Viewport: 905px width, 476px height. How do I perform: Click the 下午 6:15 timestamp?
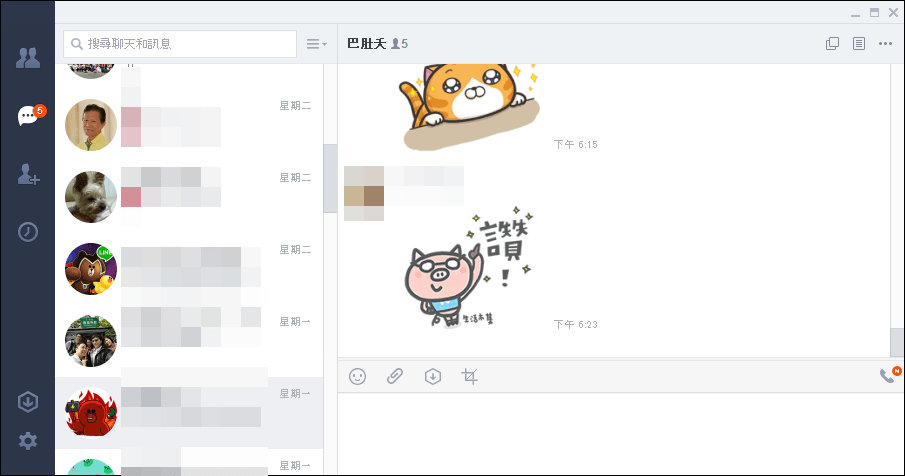point(575,145)
